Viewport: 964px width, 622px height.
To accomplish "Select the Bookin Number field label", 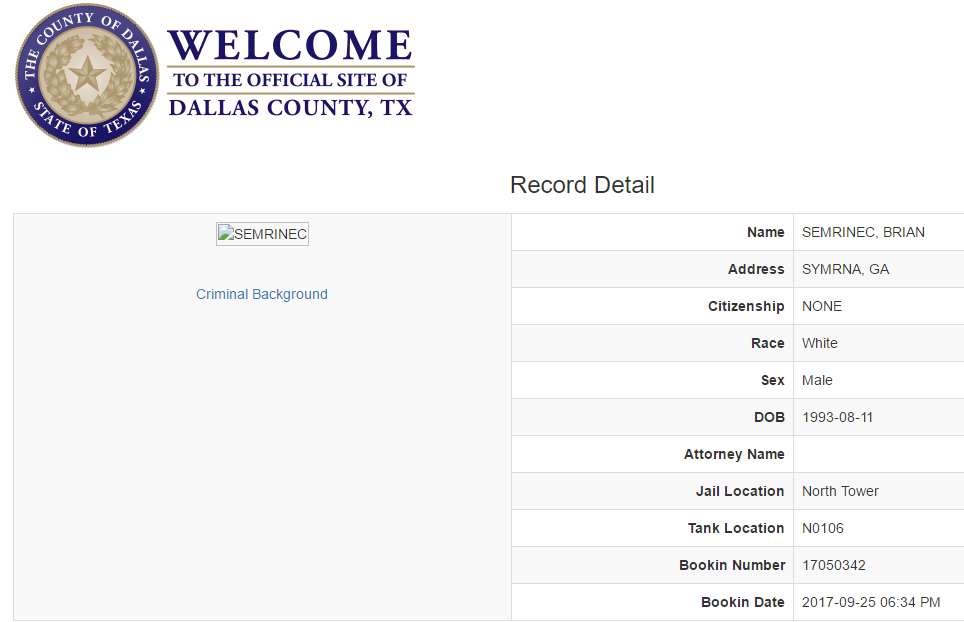I will tap(732, 565).
